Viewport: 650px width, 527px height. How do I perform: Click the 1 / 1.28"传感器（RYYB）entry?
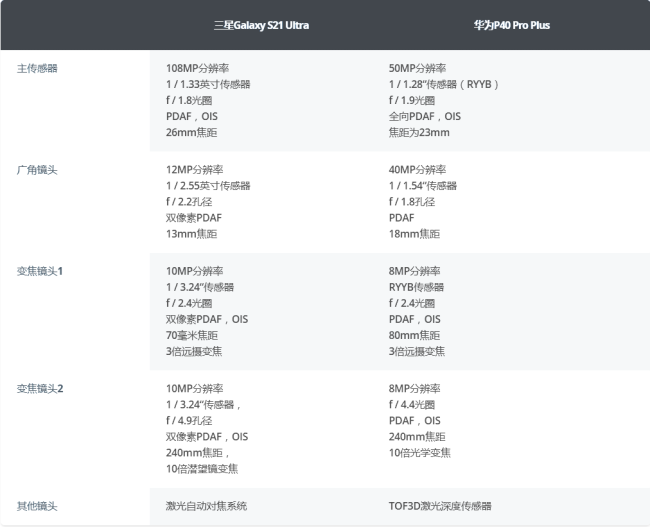point(444,84)
